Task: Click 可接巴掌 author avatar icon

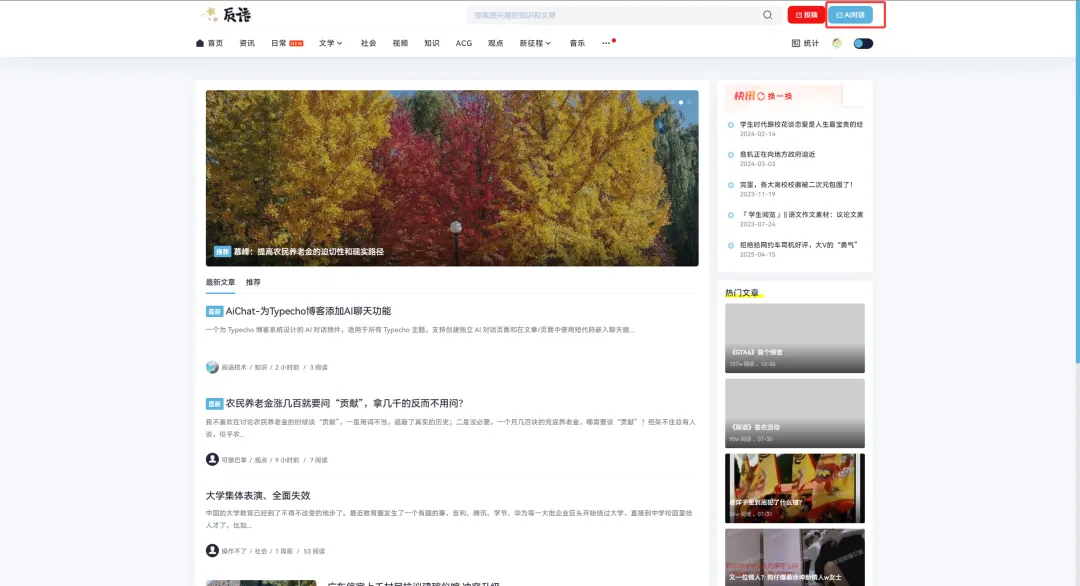Action: pyautogui.click(x=212, y=459)
